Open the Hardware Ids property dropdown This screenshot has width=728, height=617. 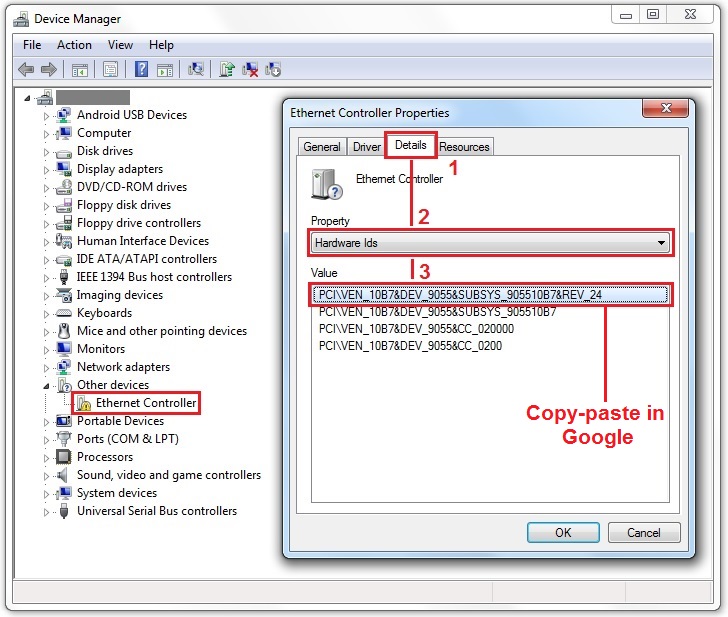(x=490, y=242)
